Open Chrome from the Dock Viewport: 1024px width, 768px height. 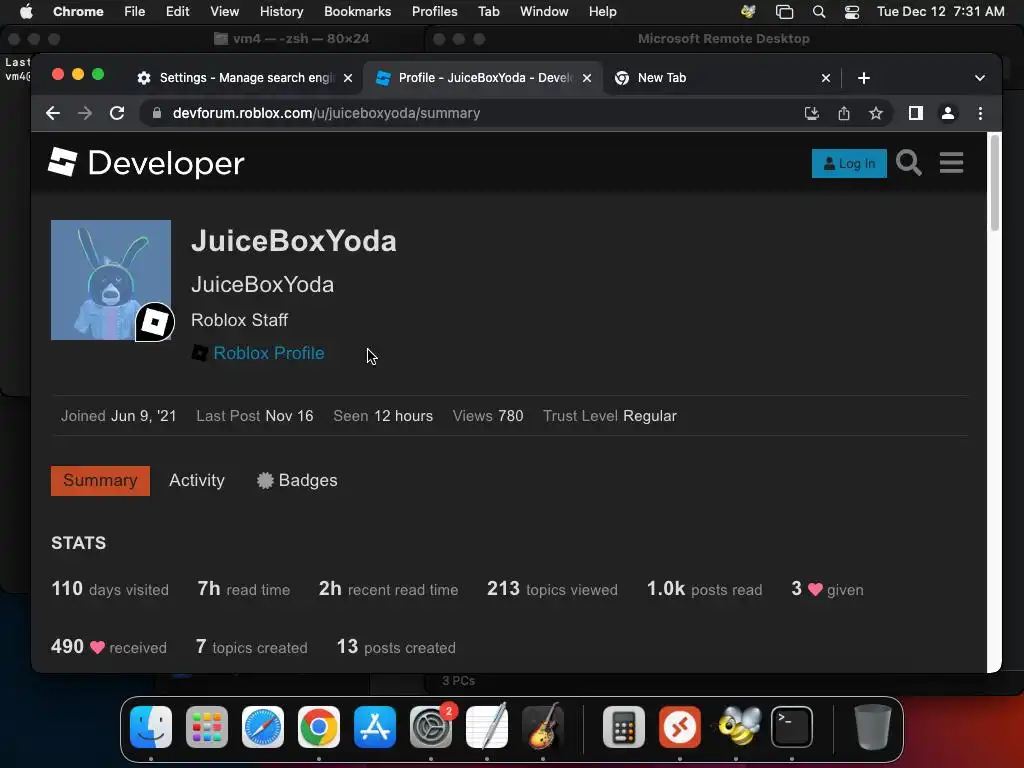[319, 727]
